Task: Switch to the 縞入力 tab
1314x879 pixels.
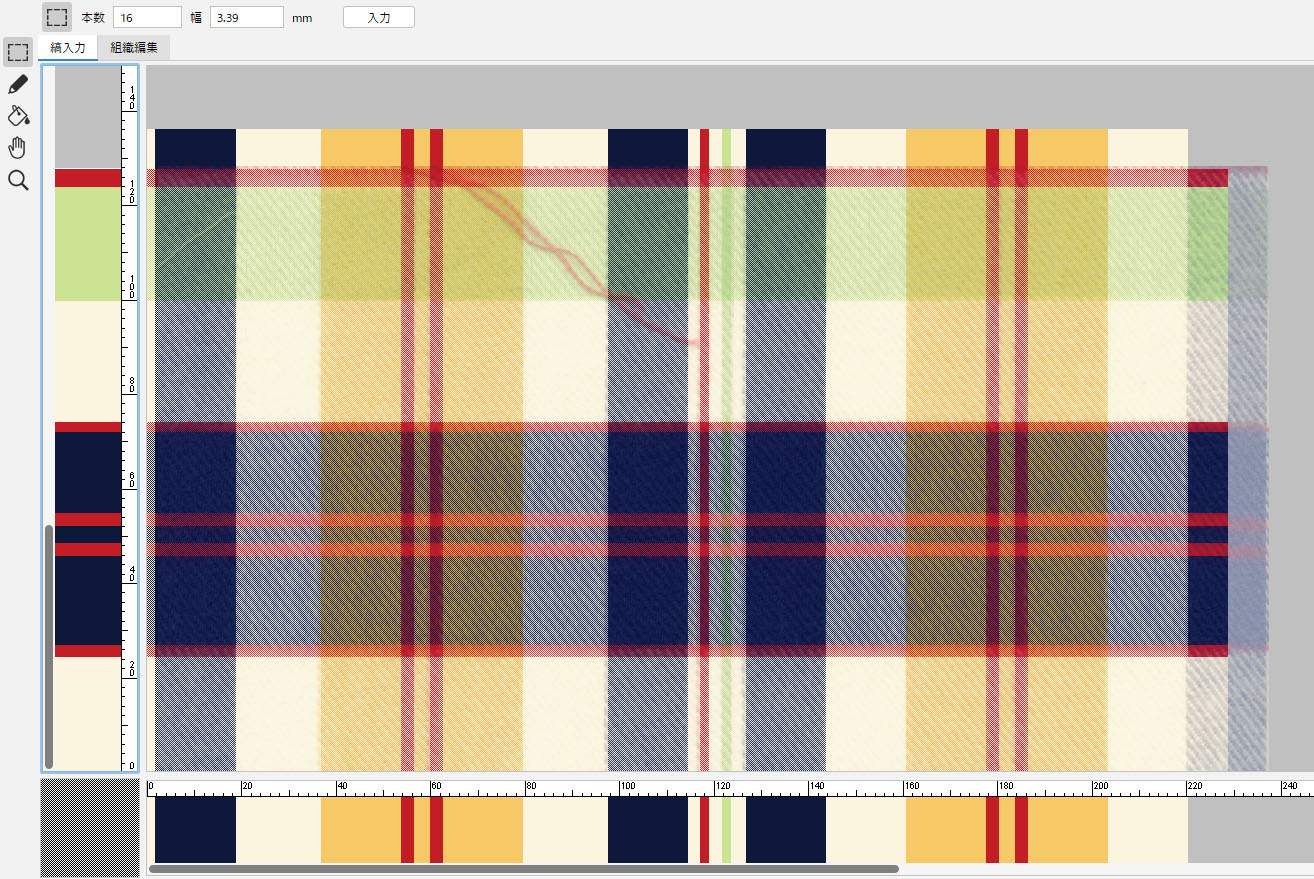Action: click(x=68, y=48)
